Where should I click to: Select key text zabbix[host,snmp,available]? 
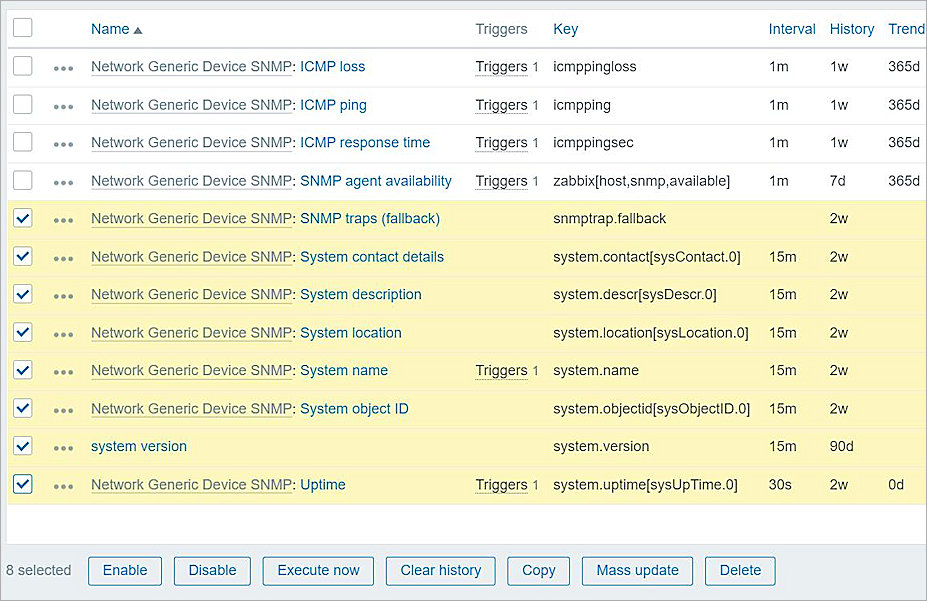[x=641, y=181]
